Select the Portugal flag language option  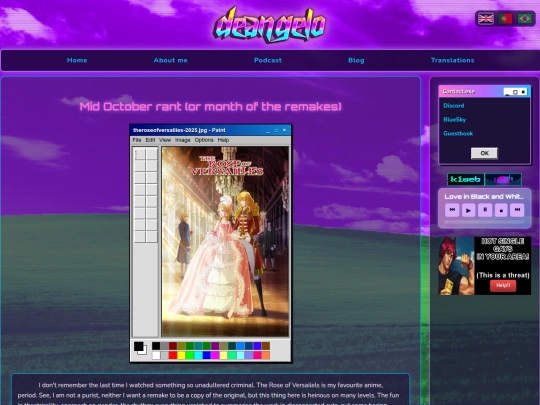pyautogui.click(x=506, y=19)
